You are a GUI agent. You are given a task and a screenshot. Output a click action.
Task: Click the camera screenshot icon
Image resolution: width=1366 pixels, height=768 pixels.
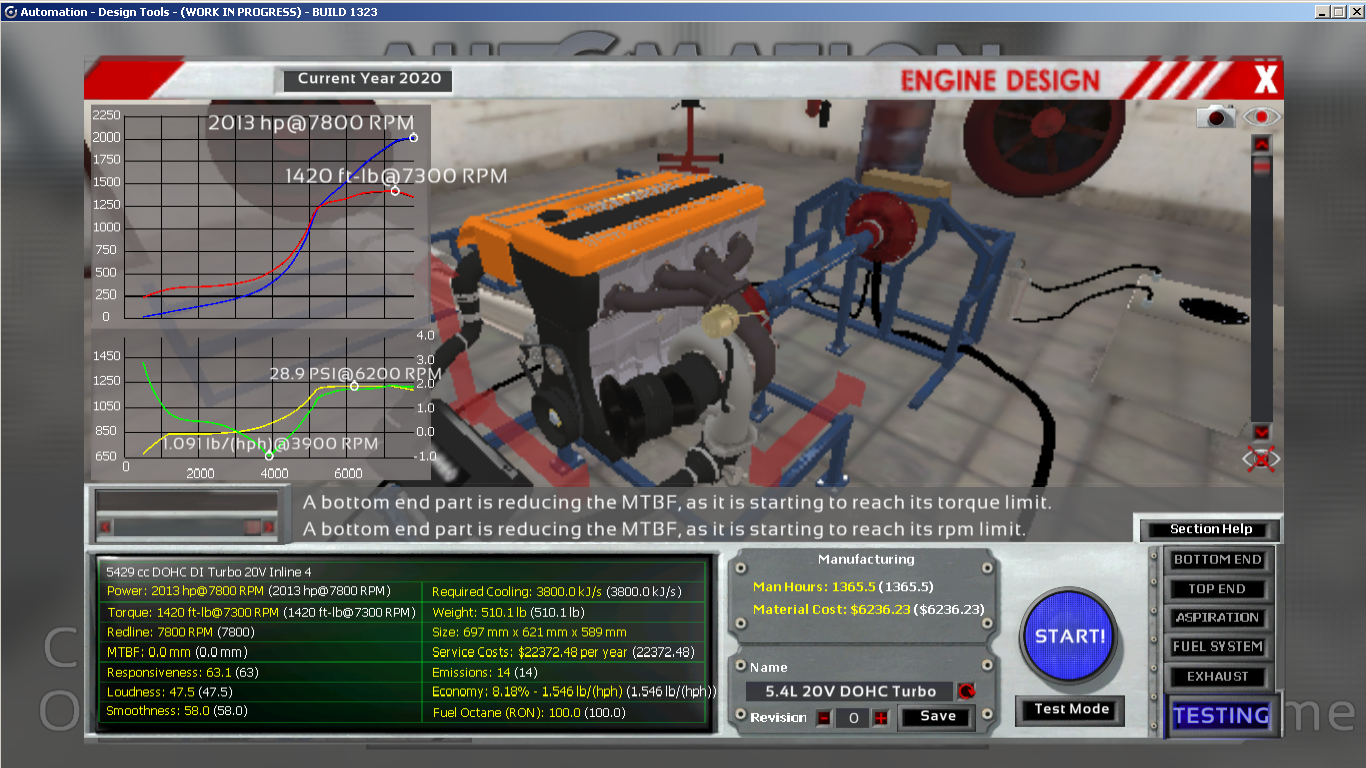pyautogui.click(x=1217, y=117)
